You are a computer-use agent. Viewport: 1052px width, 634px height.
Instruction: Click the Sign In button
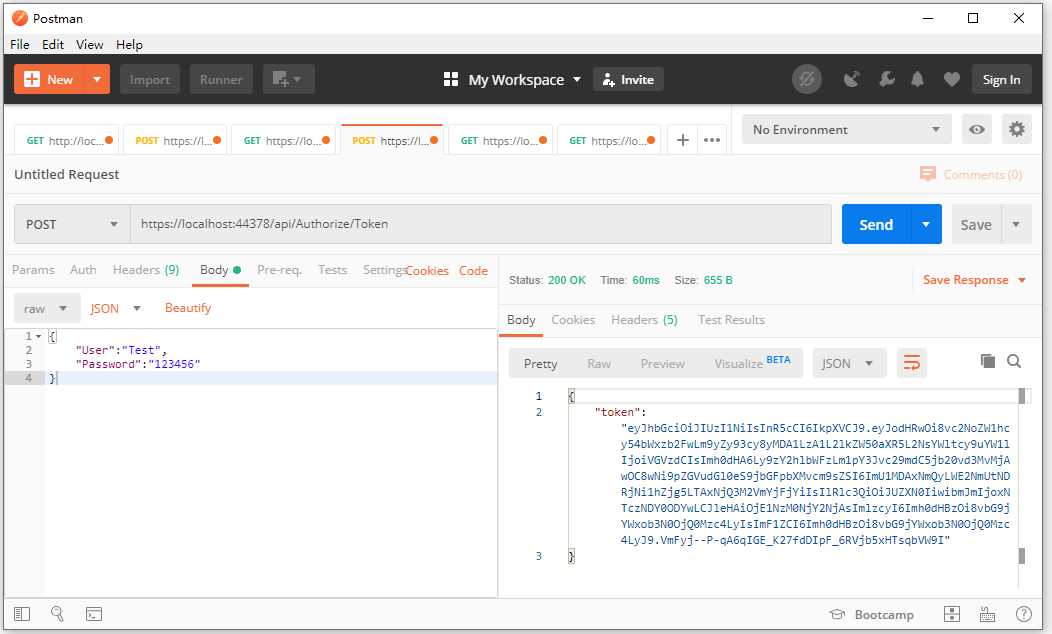point(1001,80)
